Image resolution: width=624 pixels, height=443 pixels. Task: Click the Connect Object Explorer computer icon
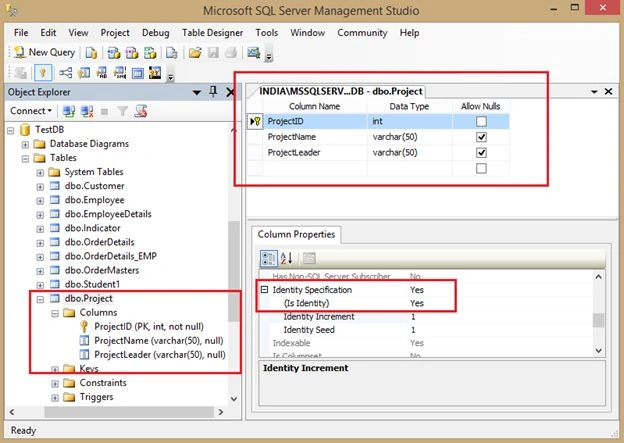(x=69, y=111)
